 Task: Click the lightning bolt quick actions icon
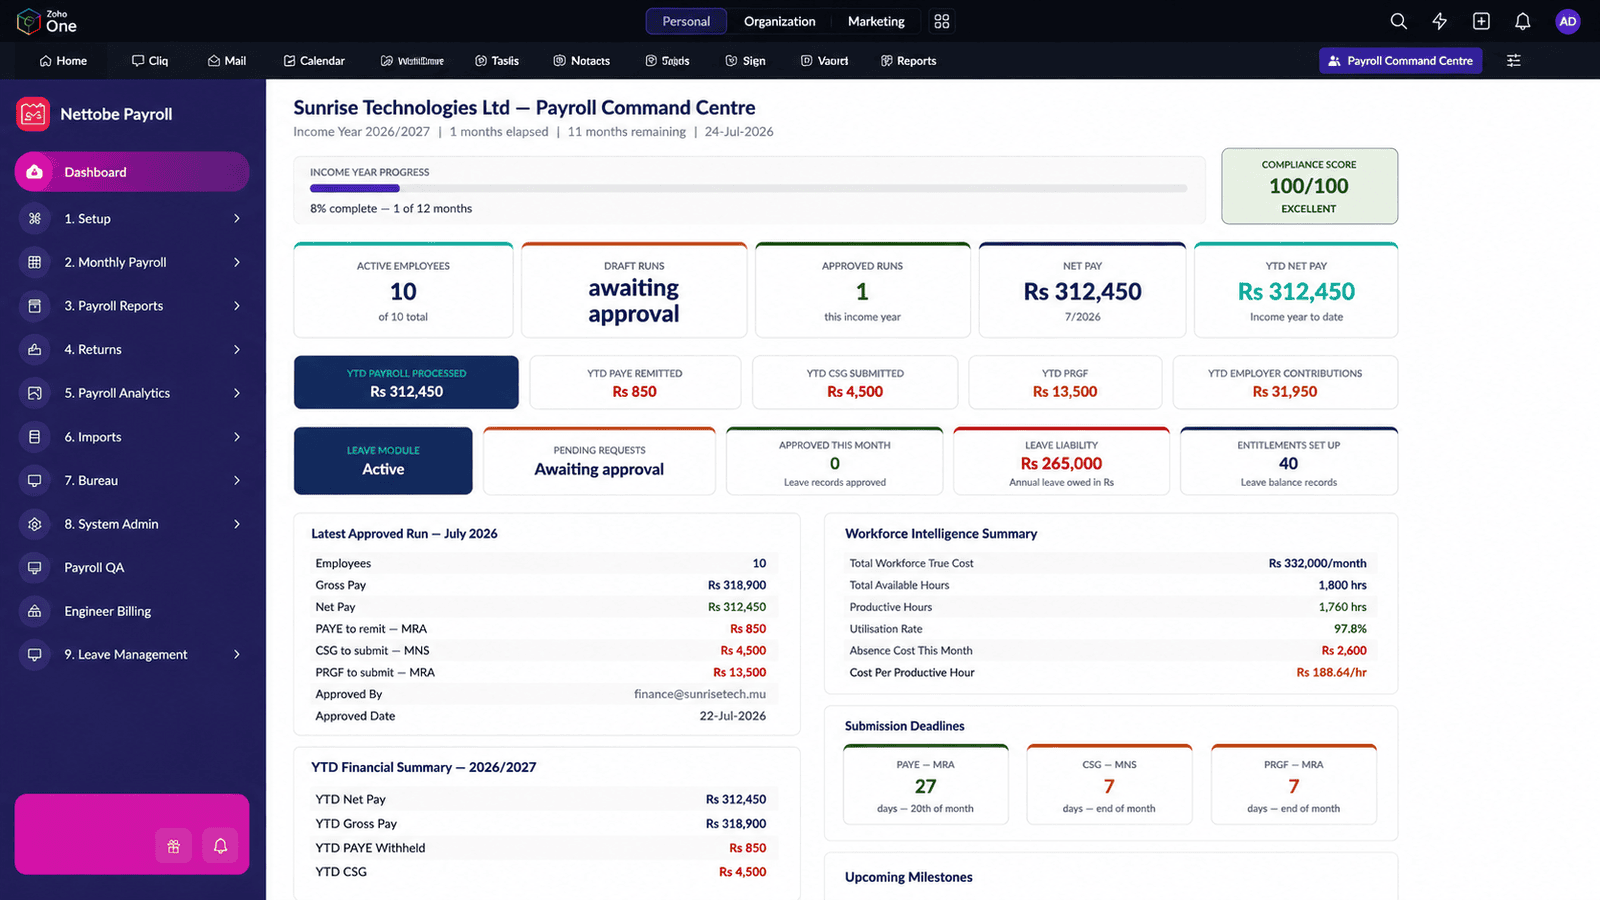1440,21
